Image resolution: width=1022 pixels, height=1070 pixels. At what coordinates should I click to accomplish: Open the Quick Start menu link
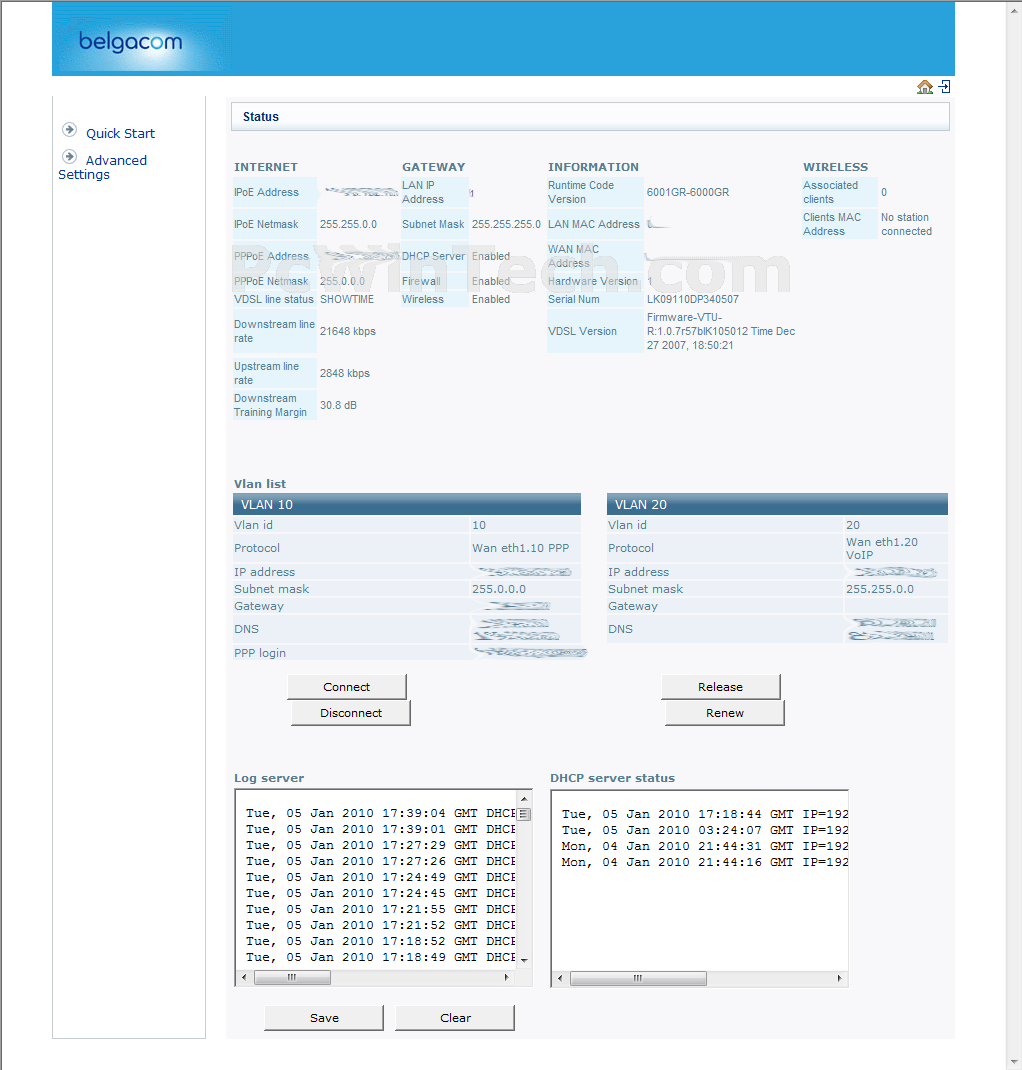pyautogui.click(x=120, y=133)
